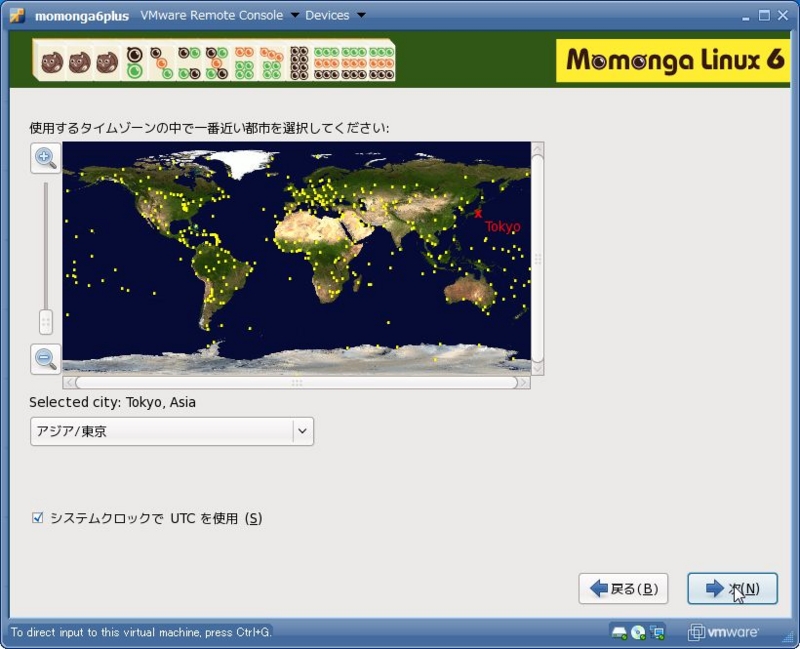Click the red Tokyo marker on map
This screenshot has width=800, height=649.
tap(478, 214)
